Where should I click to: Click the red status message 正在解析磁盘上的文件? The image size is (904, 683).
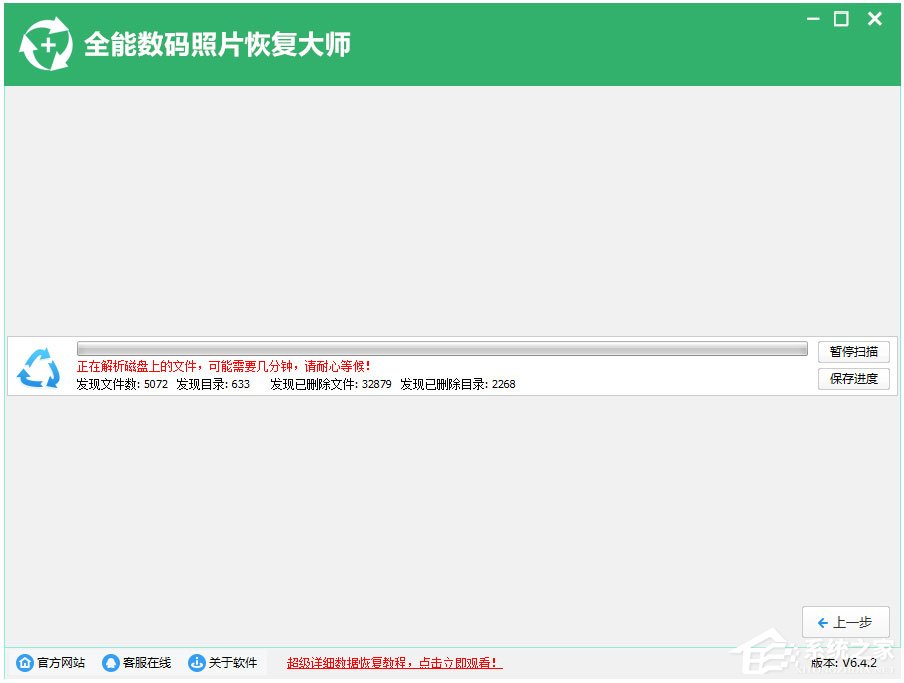[224, 366]
